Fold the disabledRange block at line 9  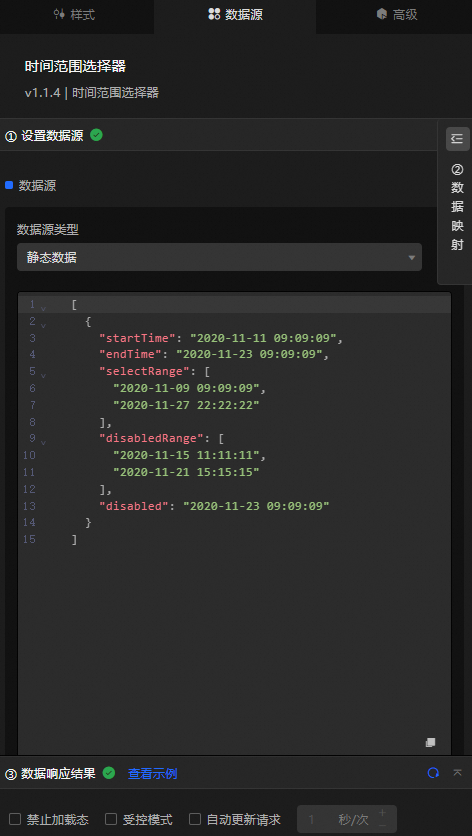pyautogui.click(x=43, y=441)
